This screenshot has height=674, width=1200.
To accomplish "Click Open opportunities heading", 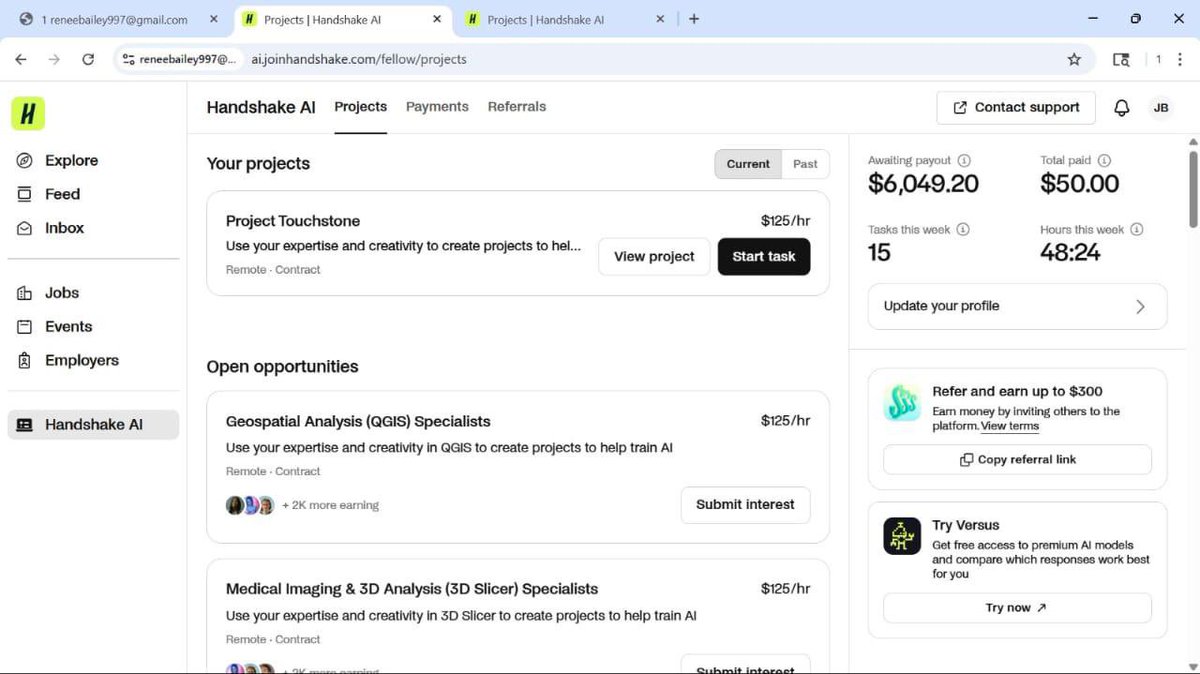I will pyautogui.click(x=282, y=367).
